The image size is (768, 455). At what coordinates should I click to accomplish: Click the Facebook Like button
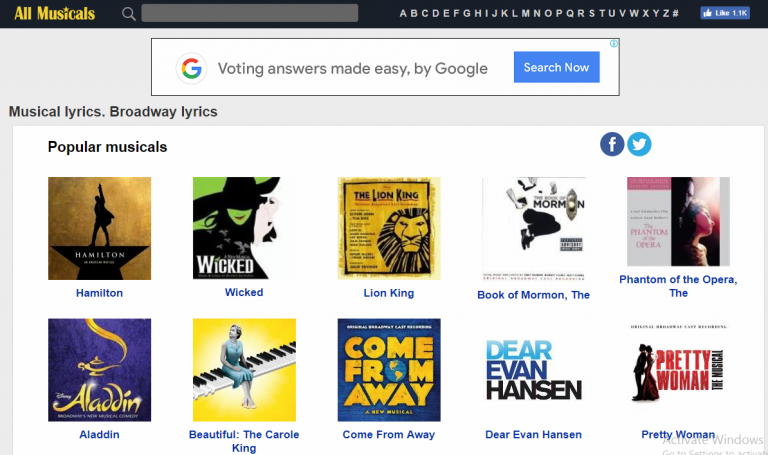point(725,13)
